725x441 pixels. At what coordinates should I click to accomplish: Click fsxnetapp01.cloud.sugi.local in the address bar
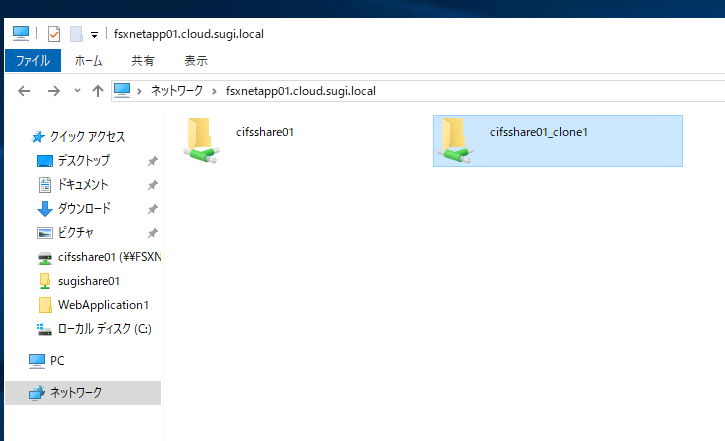click(x=301, y=91)
